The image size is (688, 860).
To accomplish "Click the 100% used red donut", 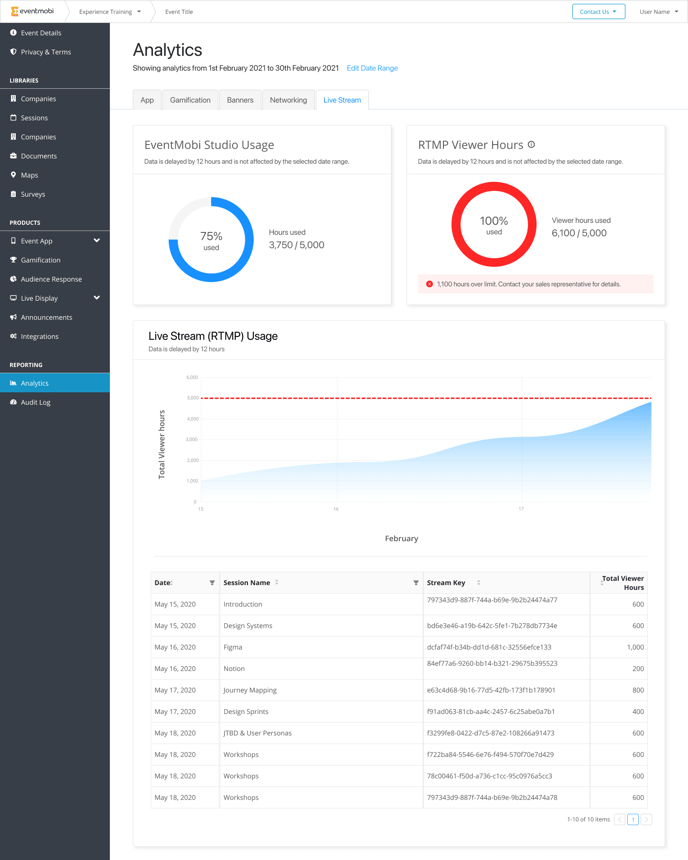I will tap(494, 224).
